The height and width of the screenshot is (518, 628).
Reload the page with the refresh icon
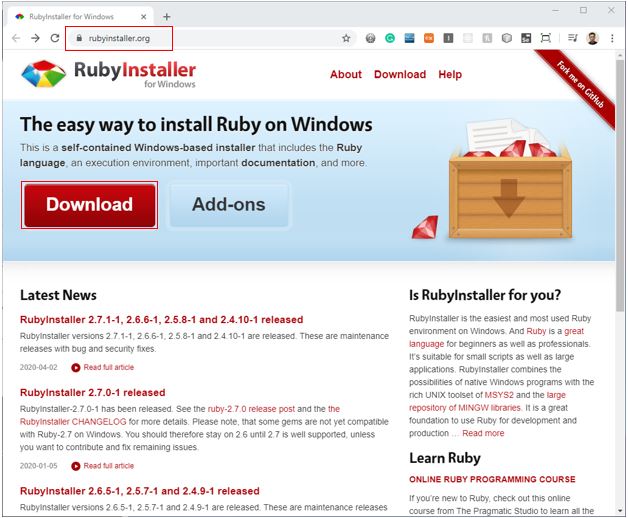click(55, 38)
